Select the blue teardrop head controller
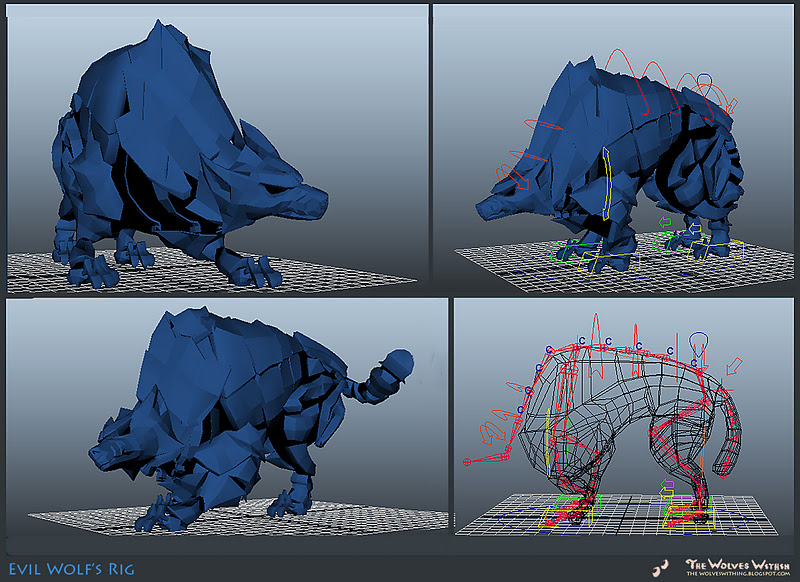Screen dimensions: 800x582 click(698, 340)
